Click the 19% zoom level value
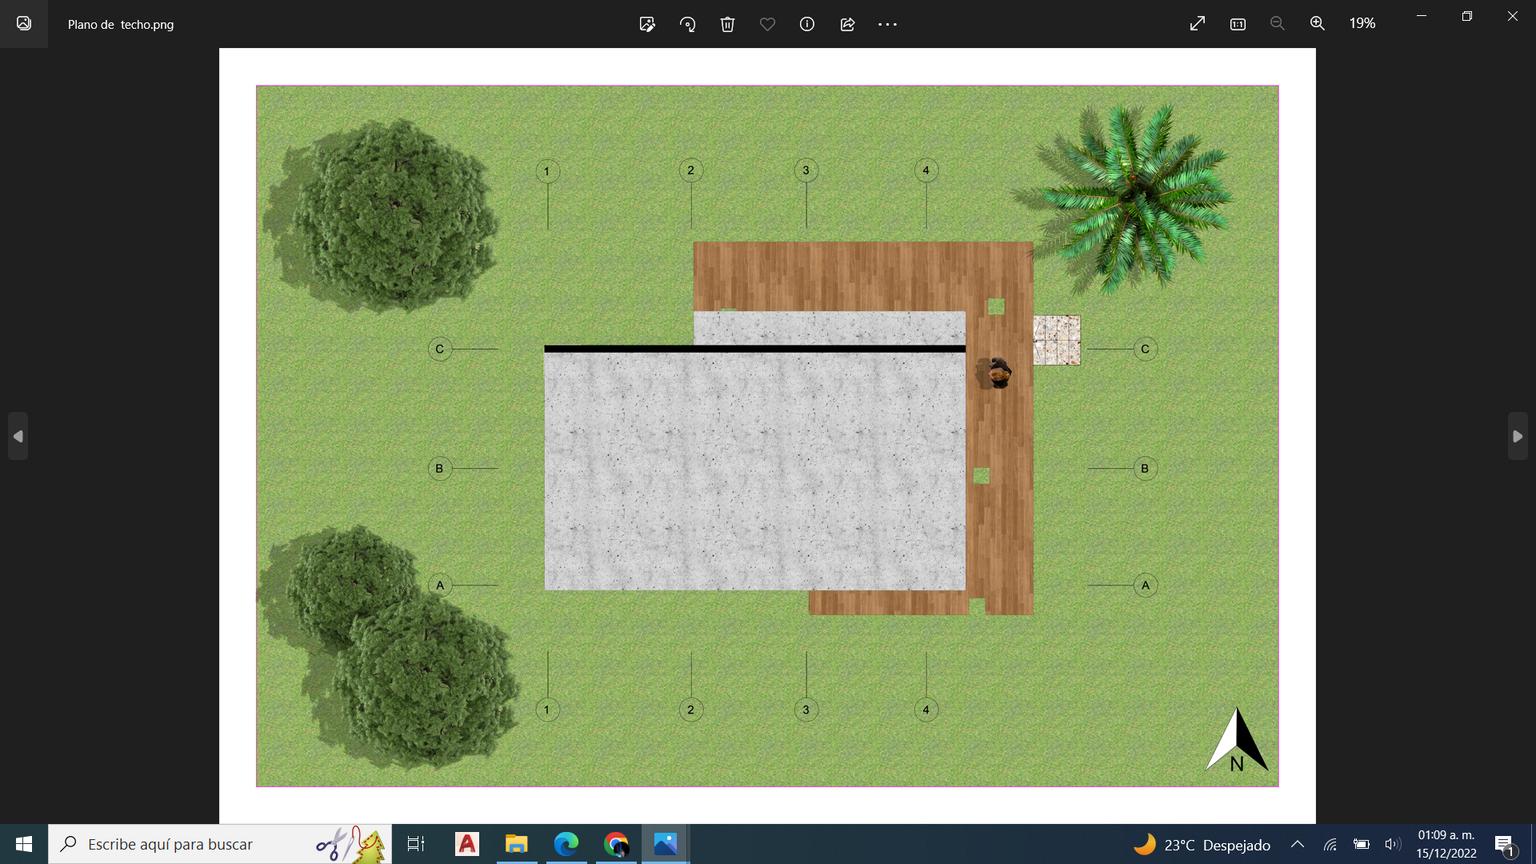 [x=1362, y=24]
